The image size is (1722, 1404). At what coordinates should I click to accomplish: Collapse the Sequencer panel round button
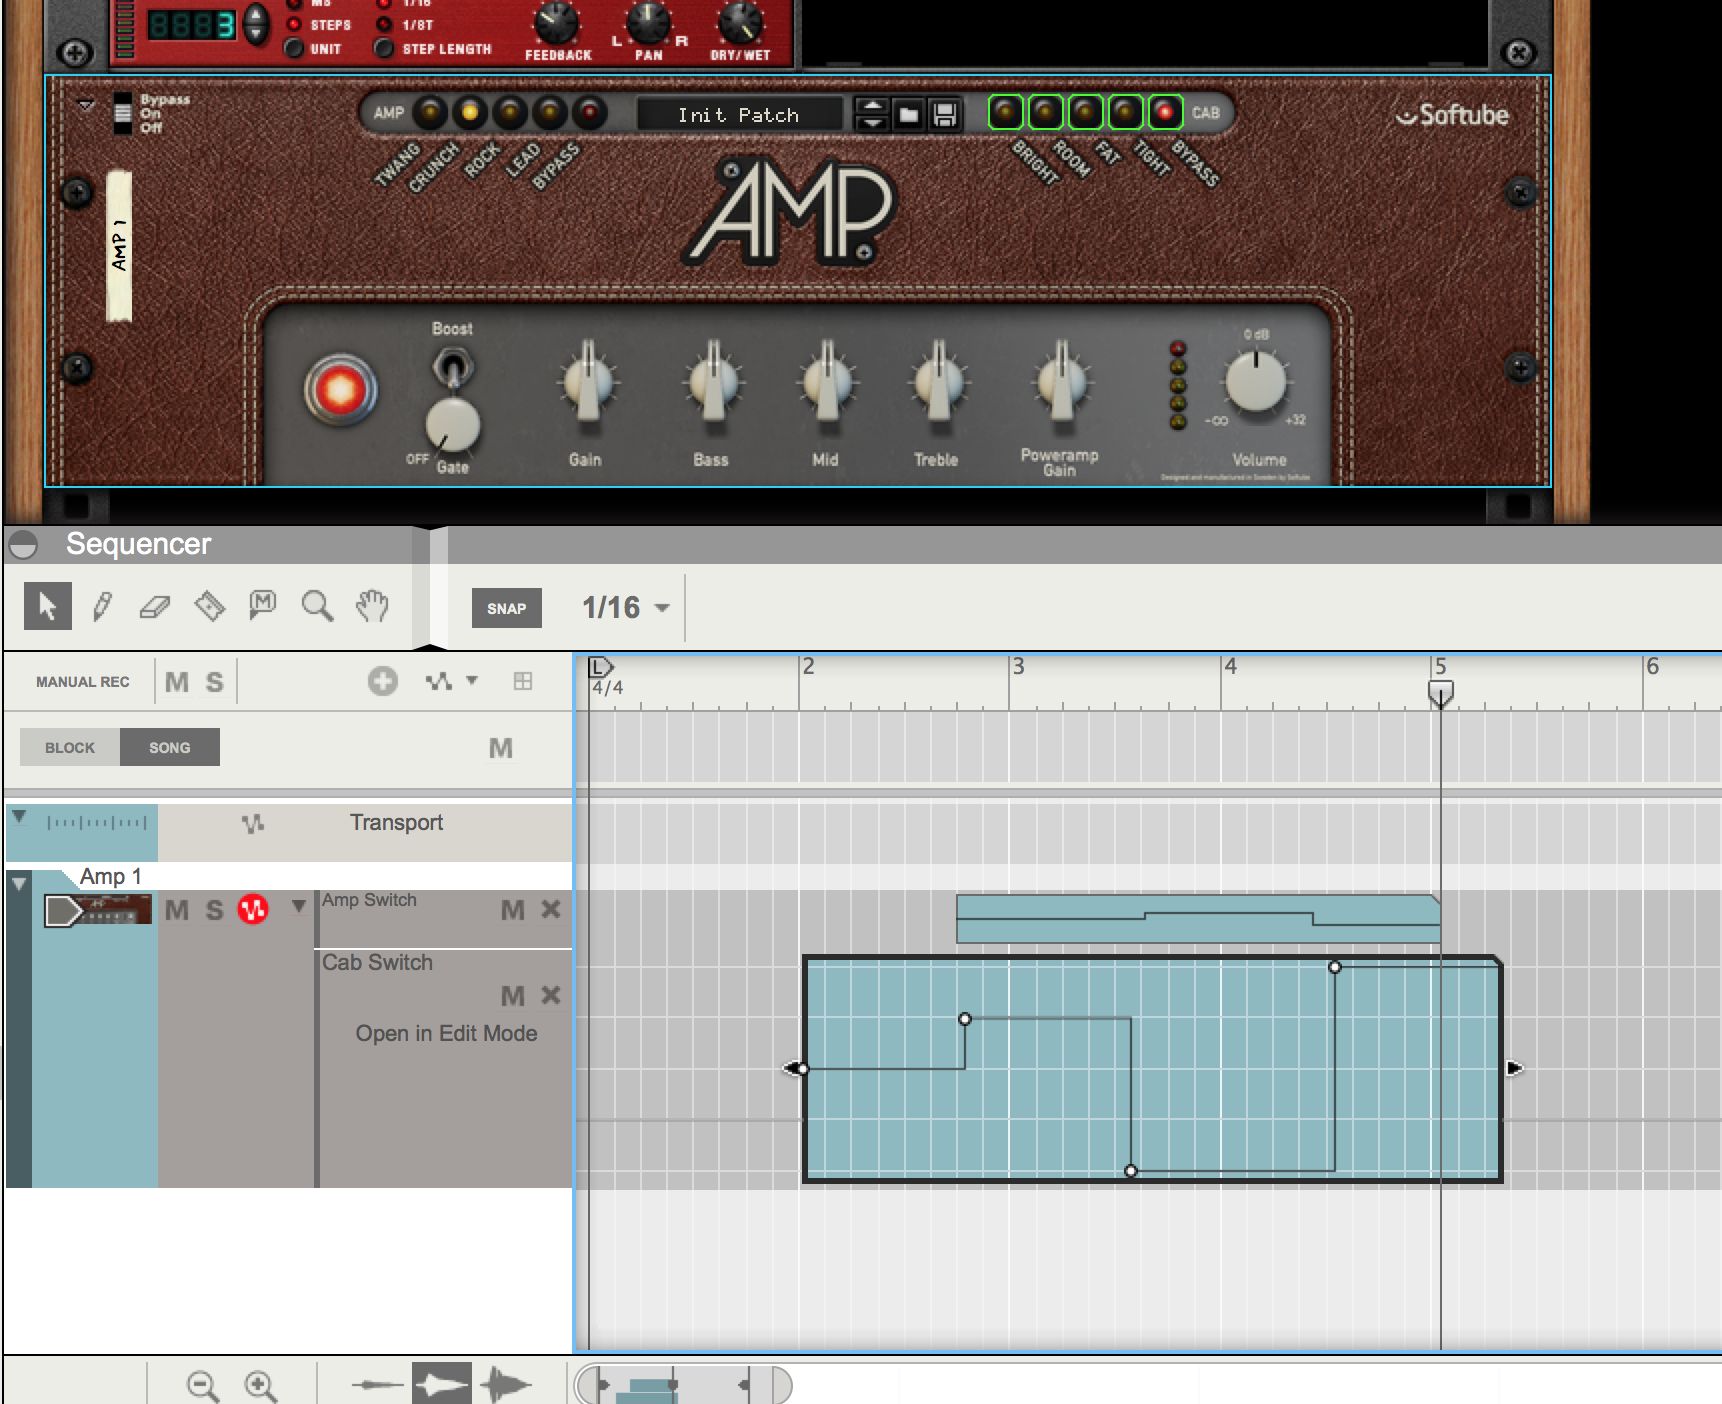(x=23, y=545)
